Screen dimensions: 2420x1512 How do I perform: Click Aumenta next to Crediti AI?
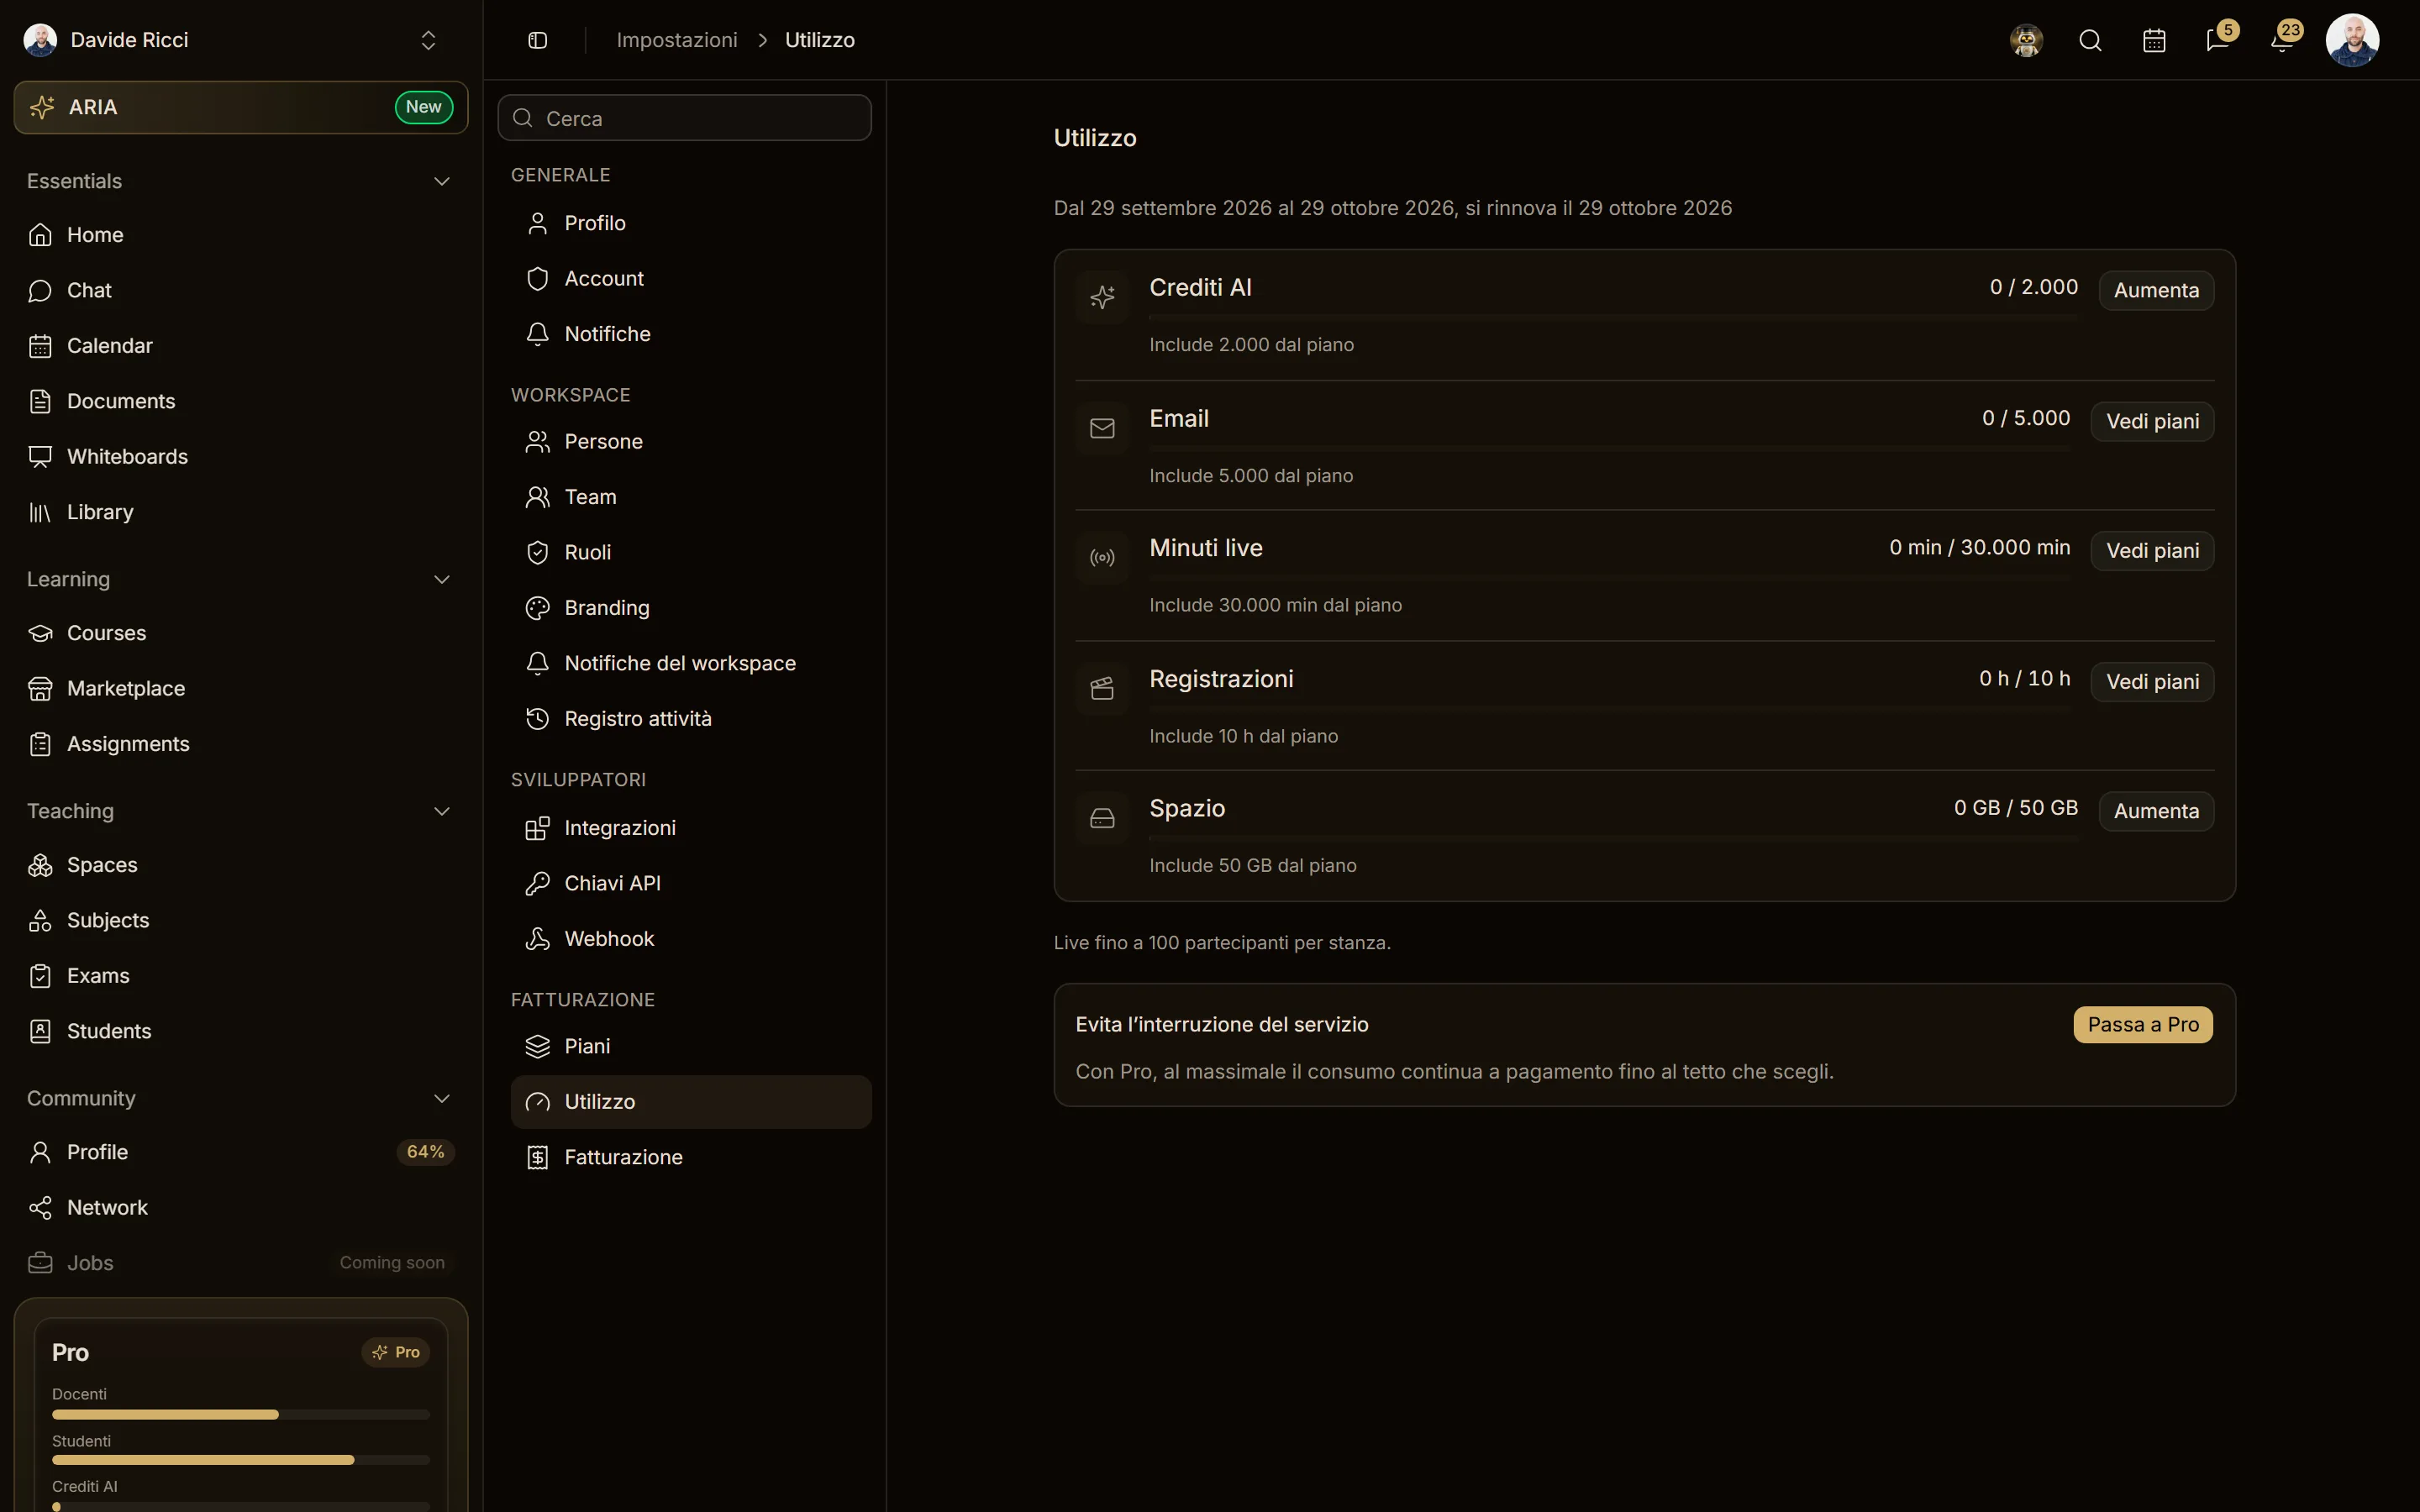click(2156, 291)
